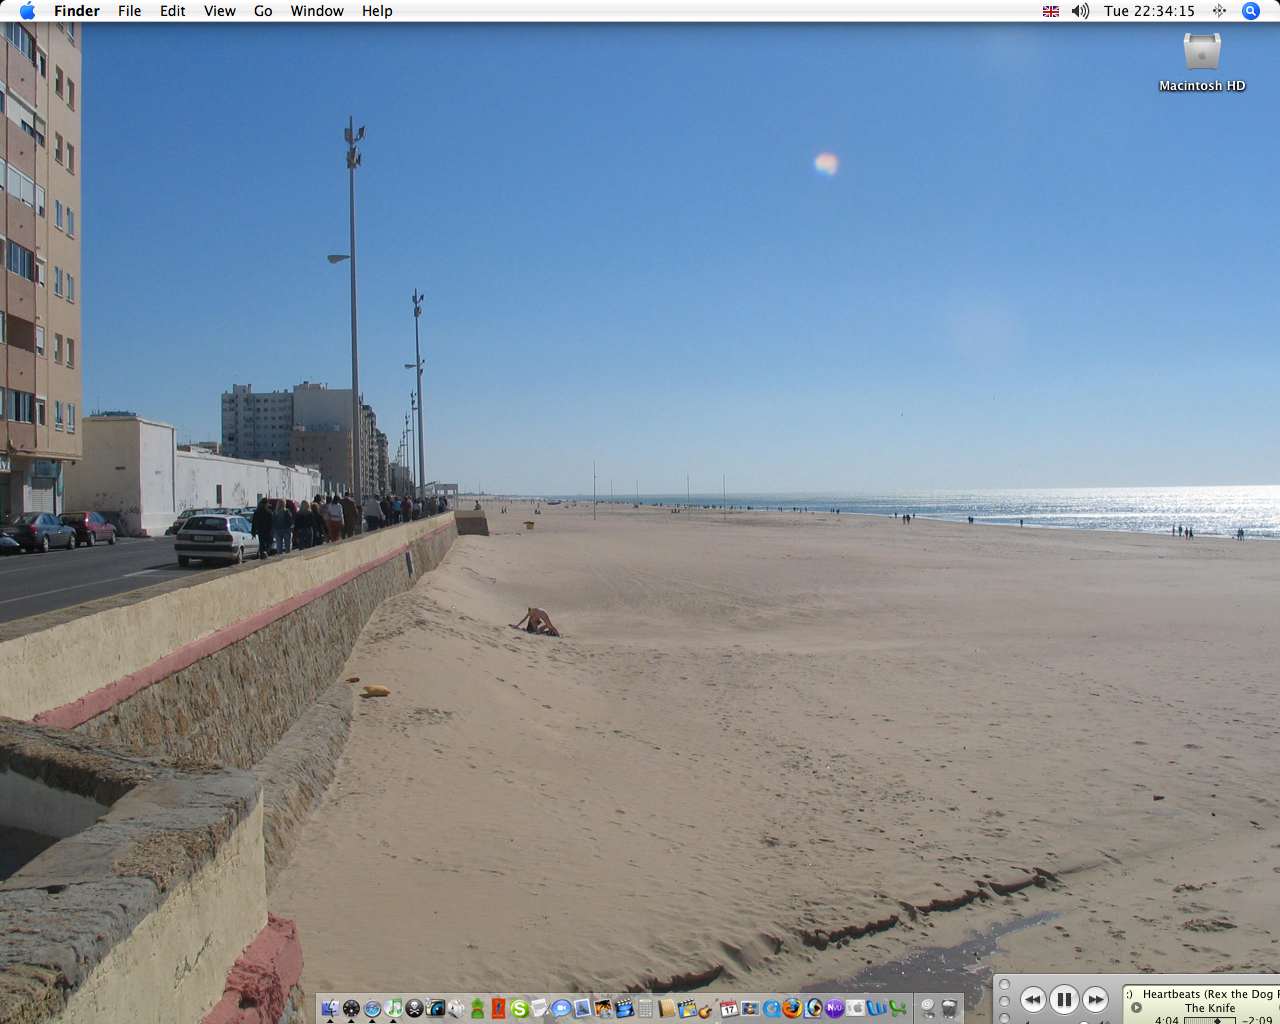Open Safari compass icon in Dock

pos(372,1008)
